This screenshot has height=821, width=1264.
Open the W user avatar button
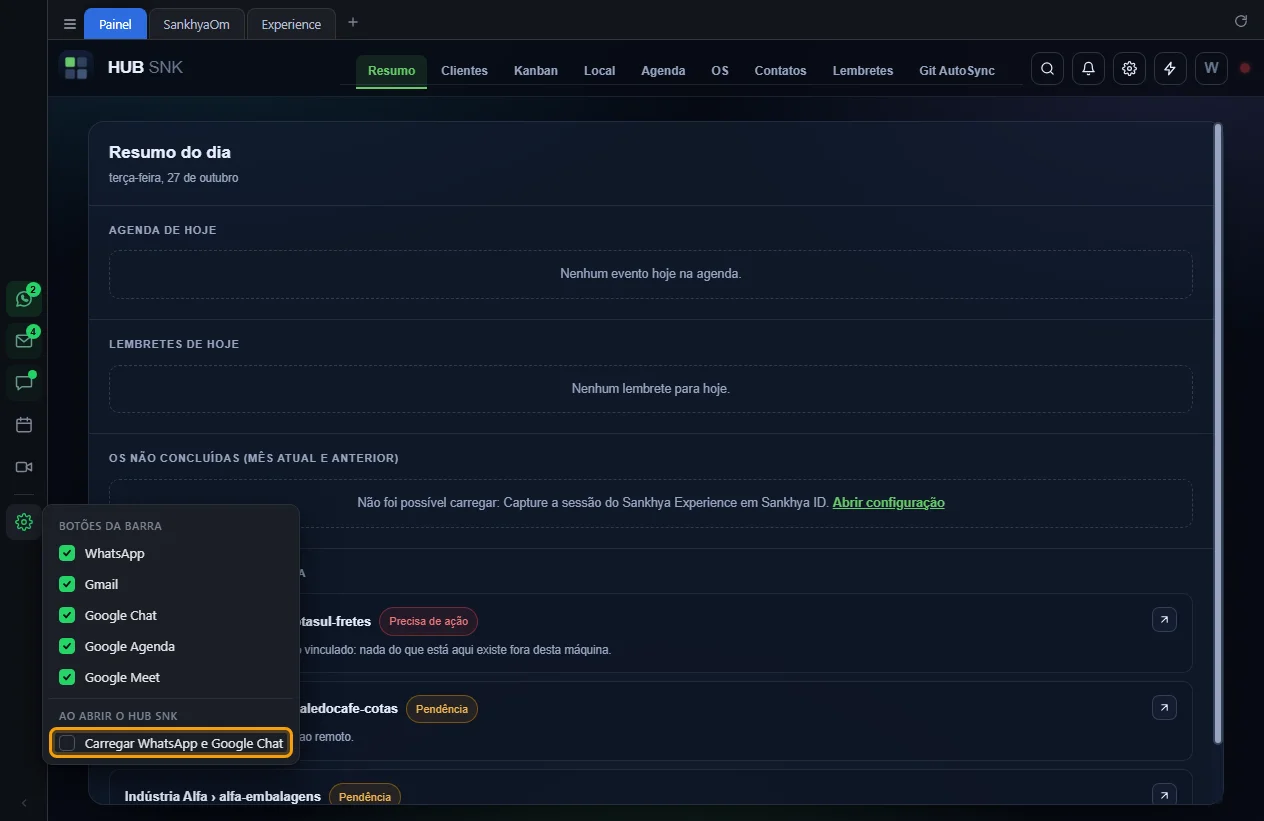coord(1211,68)
